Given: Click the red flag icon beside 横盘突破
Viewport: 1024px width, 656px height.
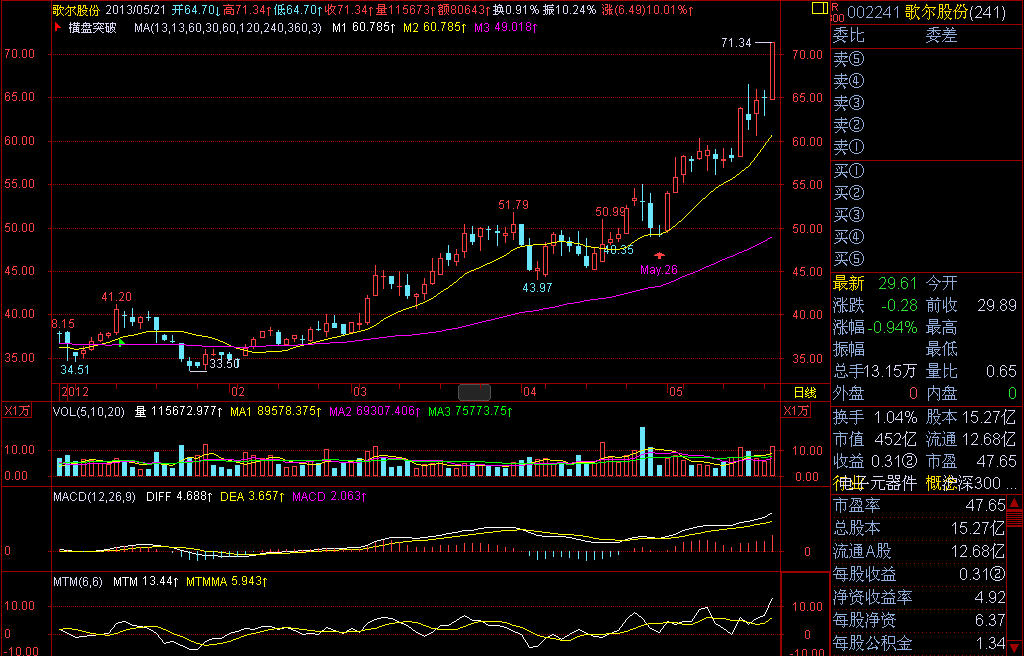Looking at the screenshot, I should coord(55,28).
